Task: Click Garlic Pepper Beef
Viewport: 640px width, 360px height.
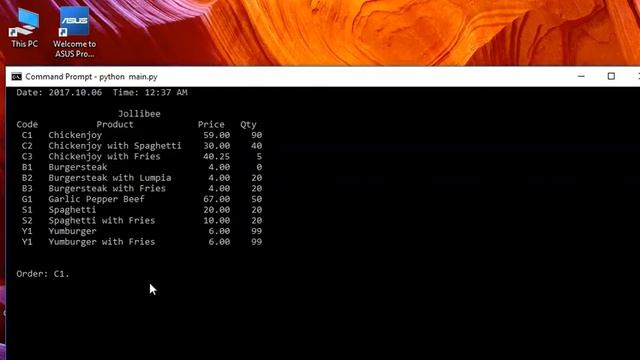Action: tap(96, 199)
